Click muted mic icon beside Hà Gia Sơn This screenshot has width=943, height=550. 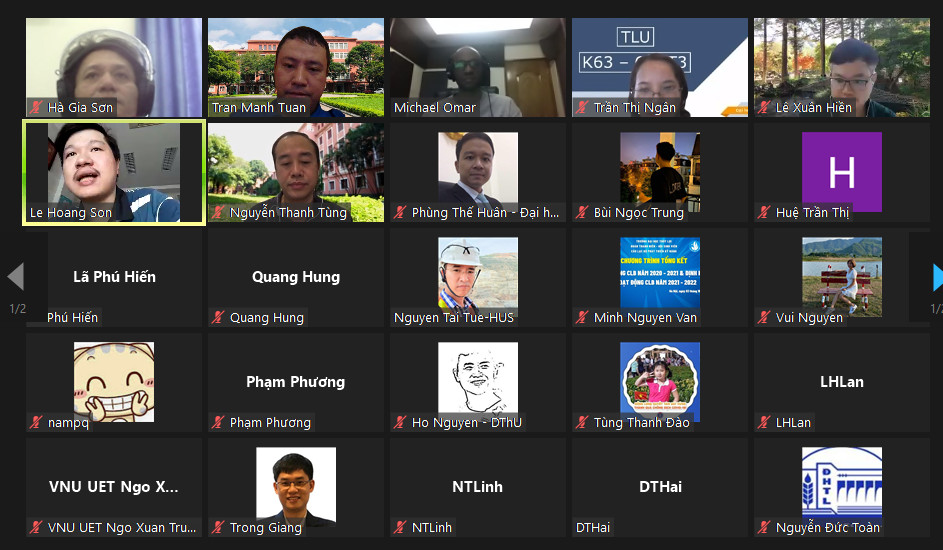tap(36, 108)
